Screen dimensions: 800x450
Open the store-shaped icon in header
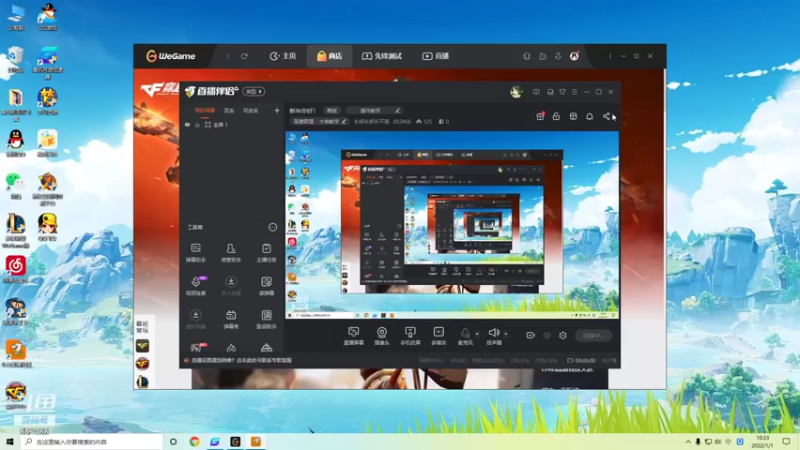tap(573, 116)
